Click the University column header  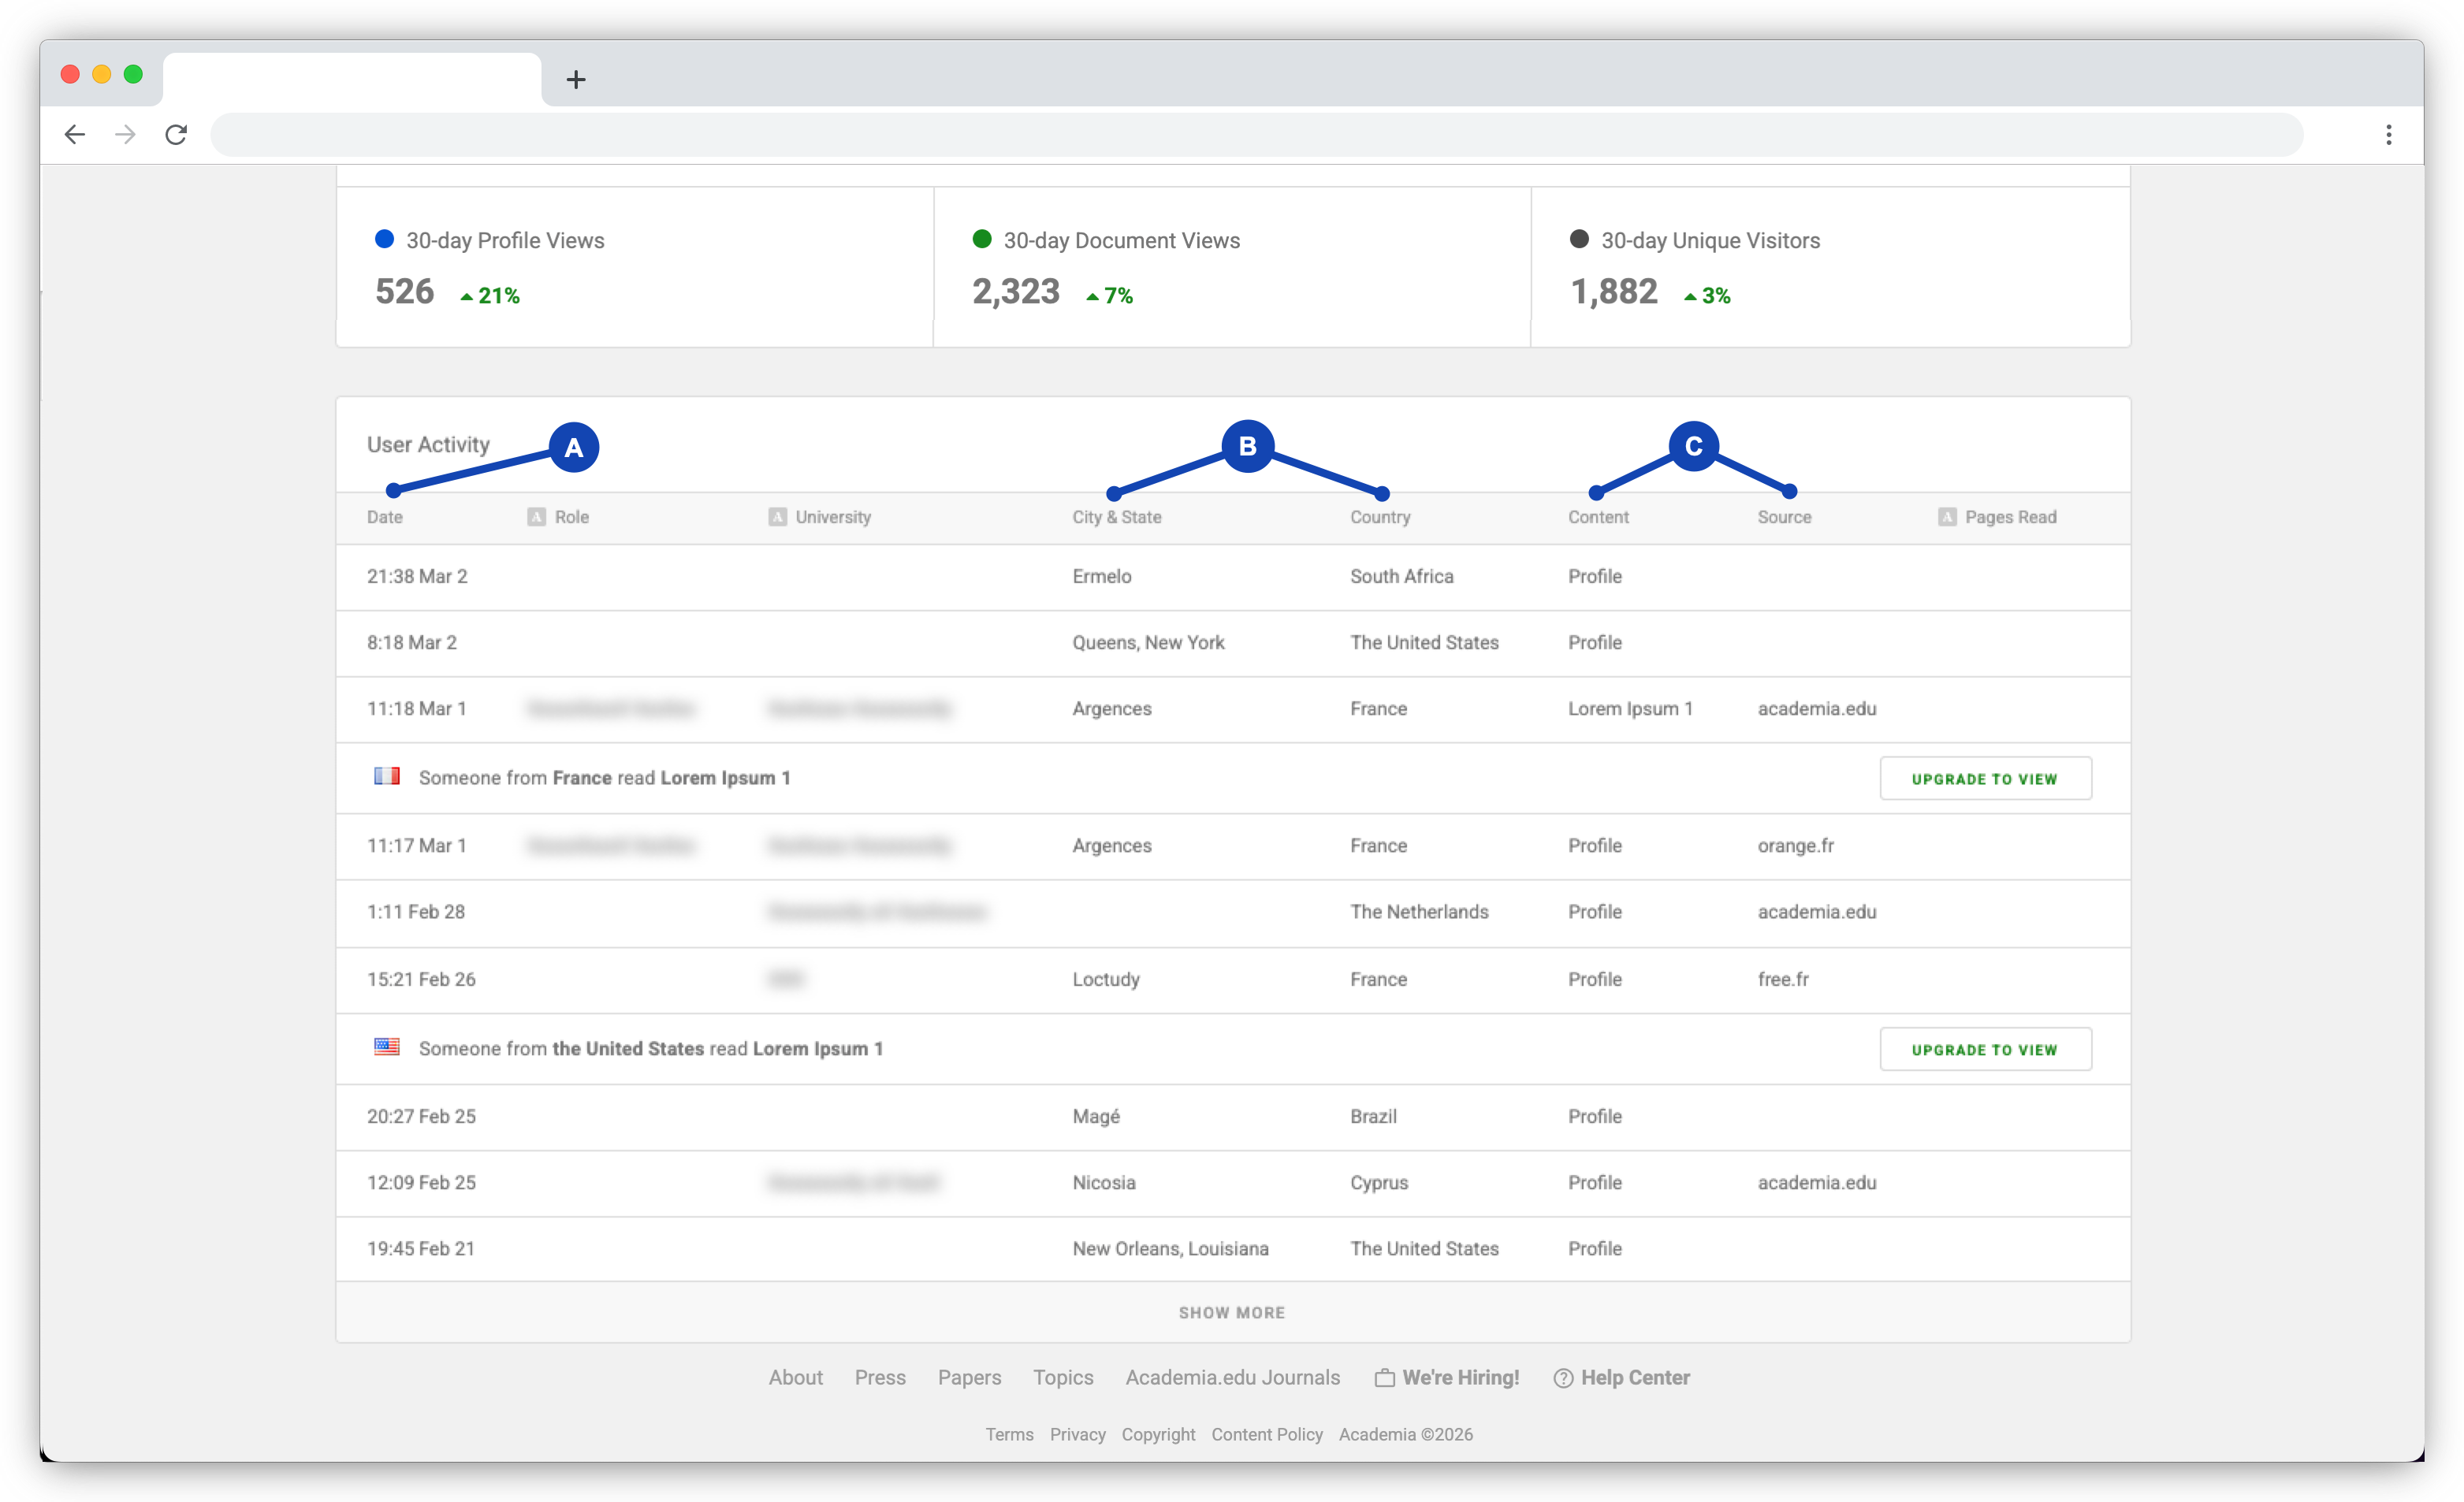[x=833, y=517]
